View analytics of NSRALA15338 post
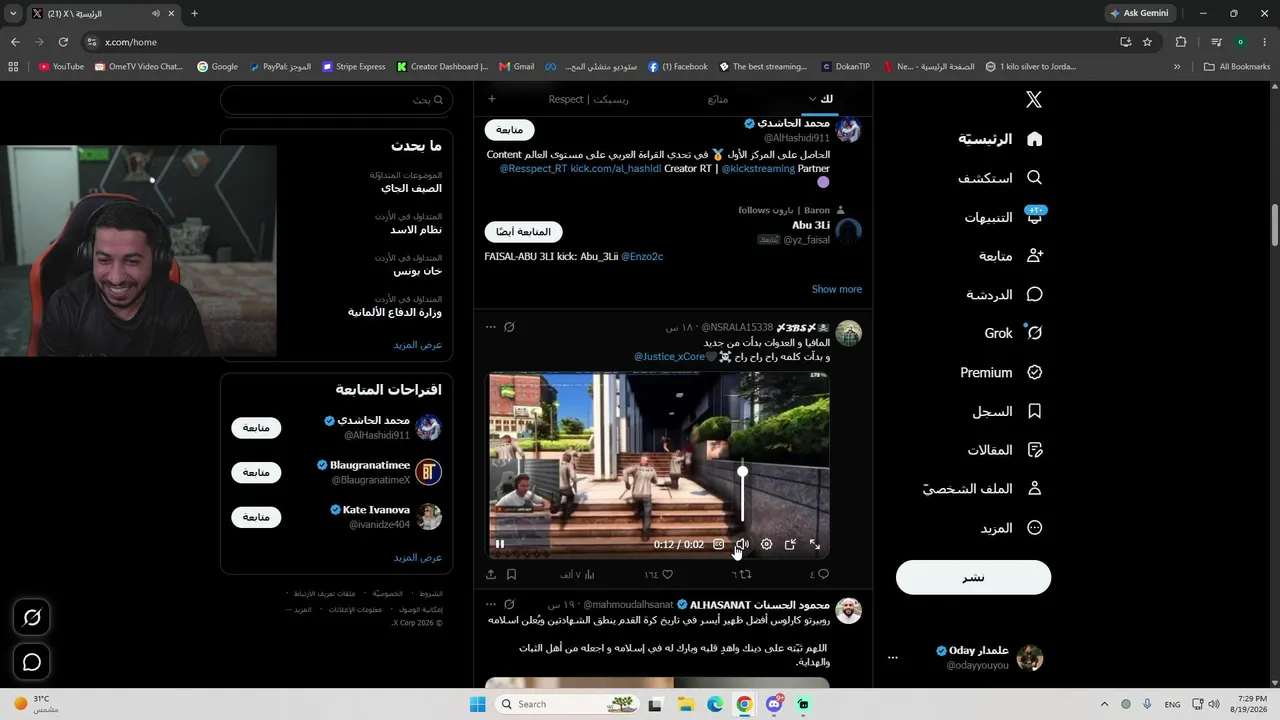This screenshot has height=720, width=1280. (578, 574)
